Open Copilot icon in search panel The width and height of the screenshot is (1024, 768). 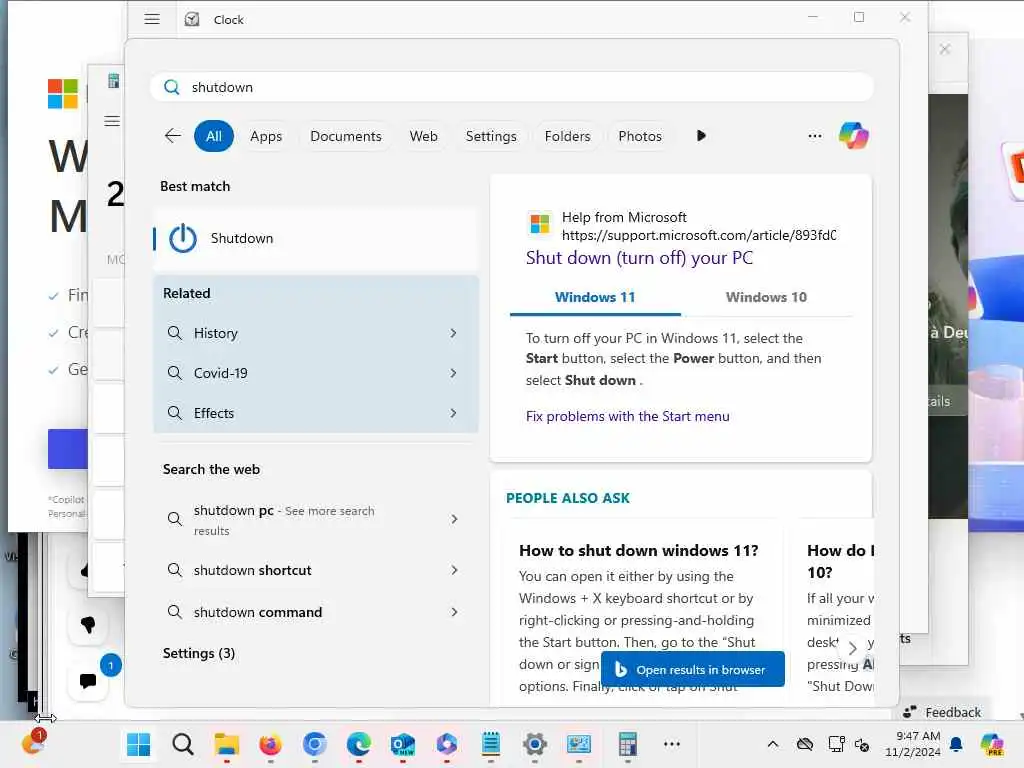click(x=854, y=136)
